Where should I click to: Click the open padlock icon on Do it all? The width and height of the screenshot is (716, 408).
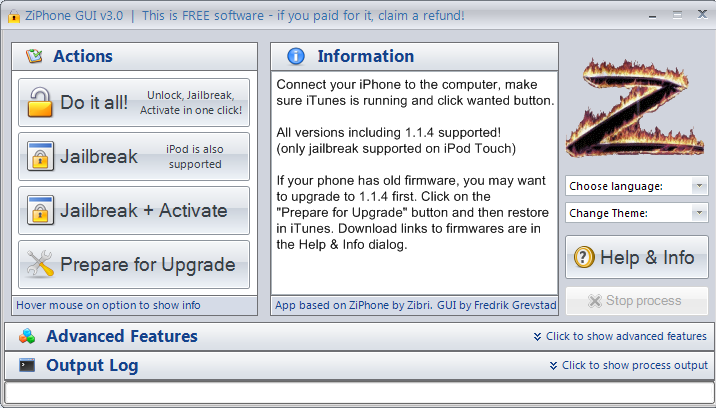pos(40,102)
